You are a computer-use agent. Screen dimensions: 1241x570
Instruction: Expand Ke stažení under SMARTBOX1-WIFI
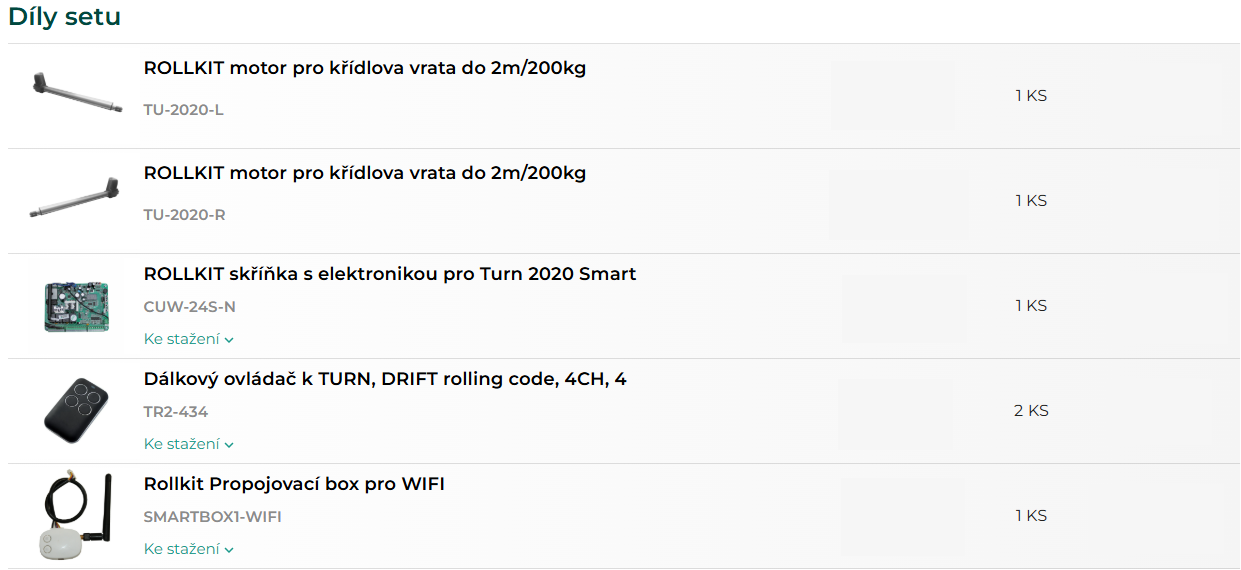(188, 549)
